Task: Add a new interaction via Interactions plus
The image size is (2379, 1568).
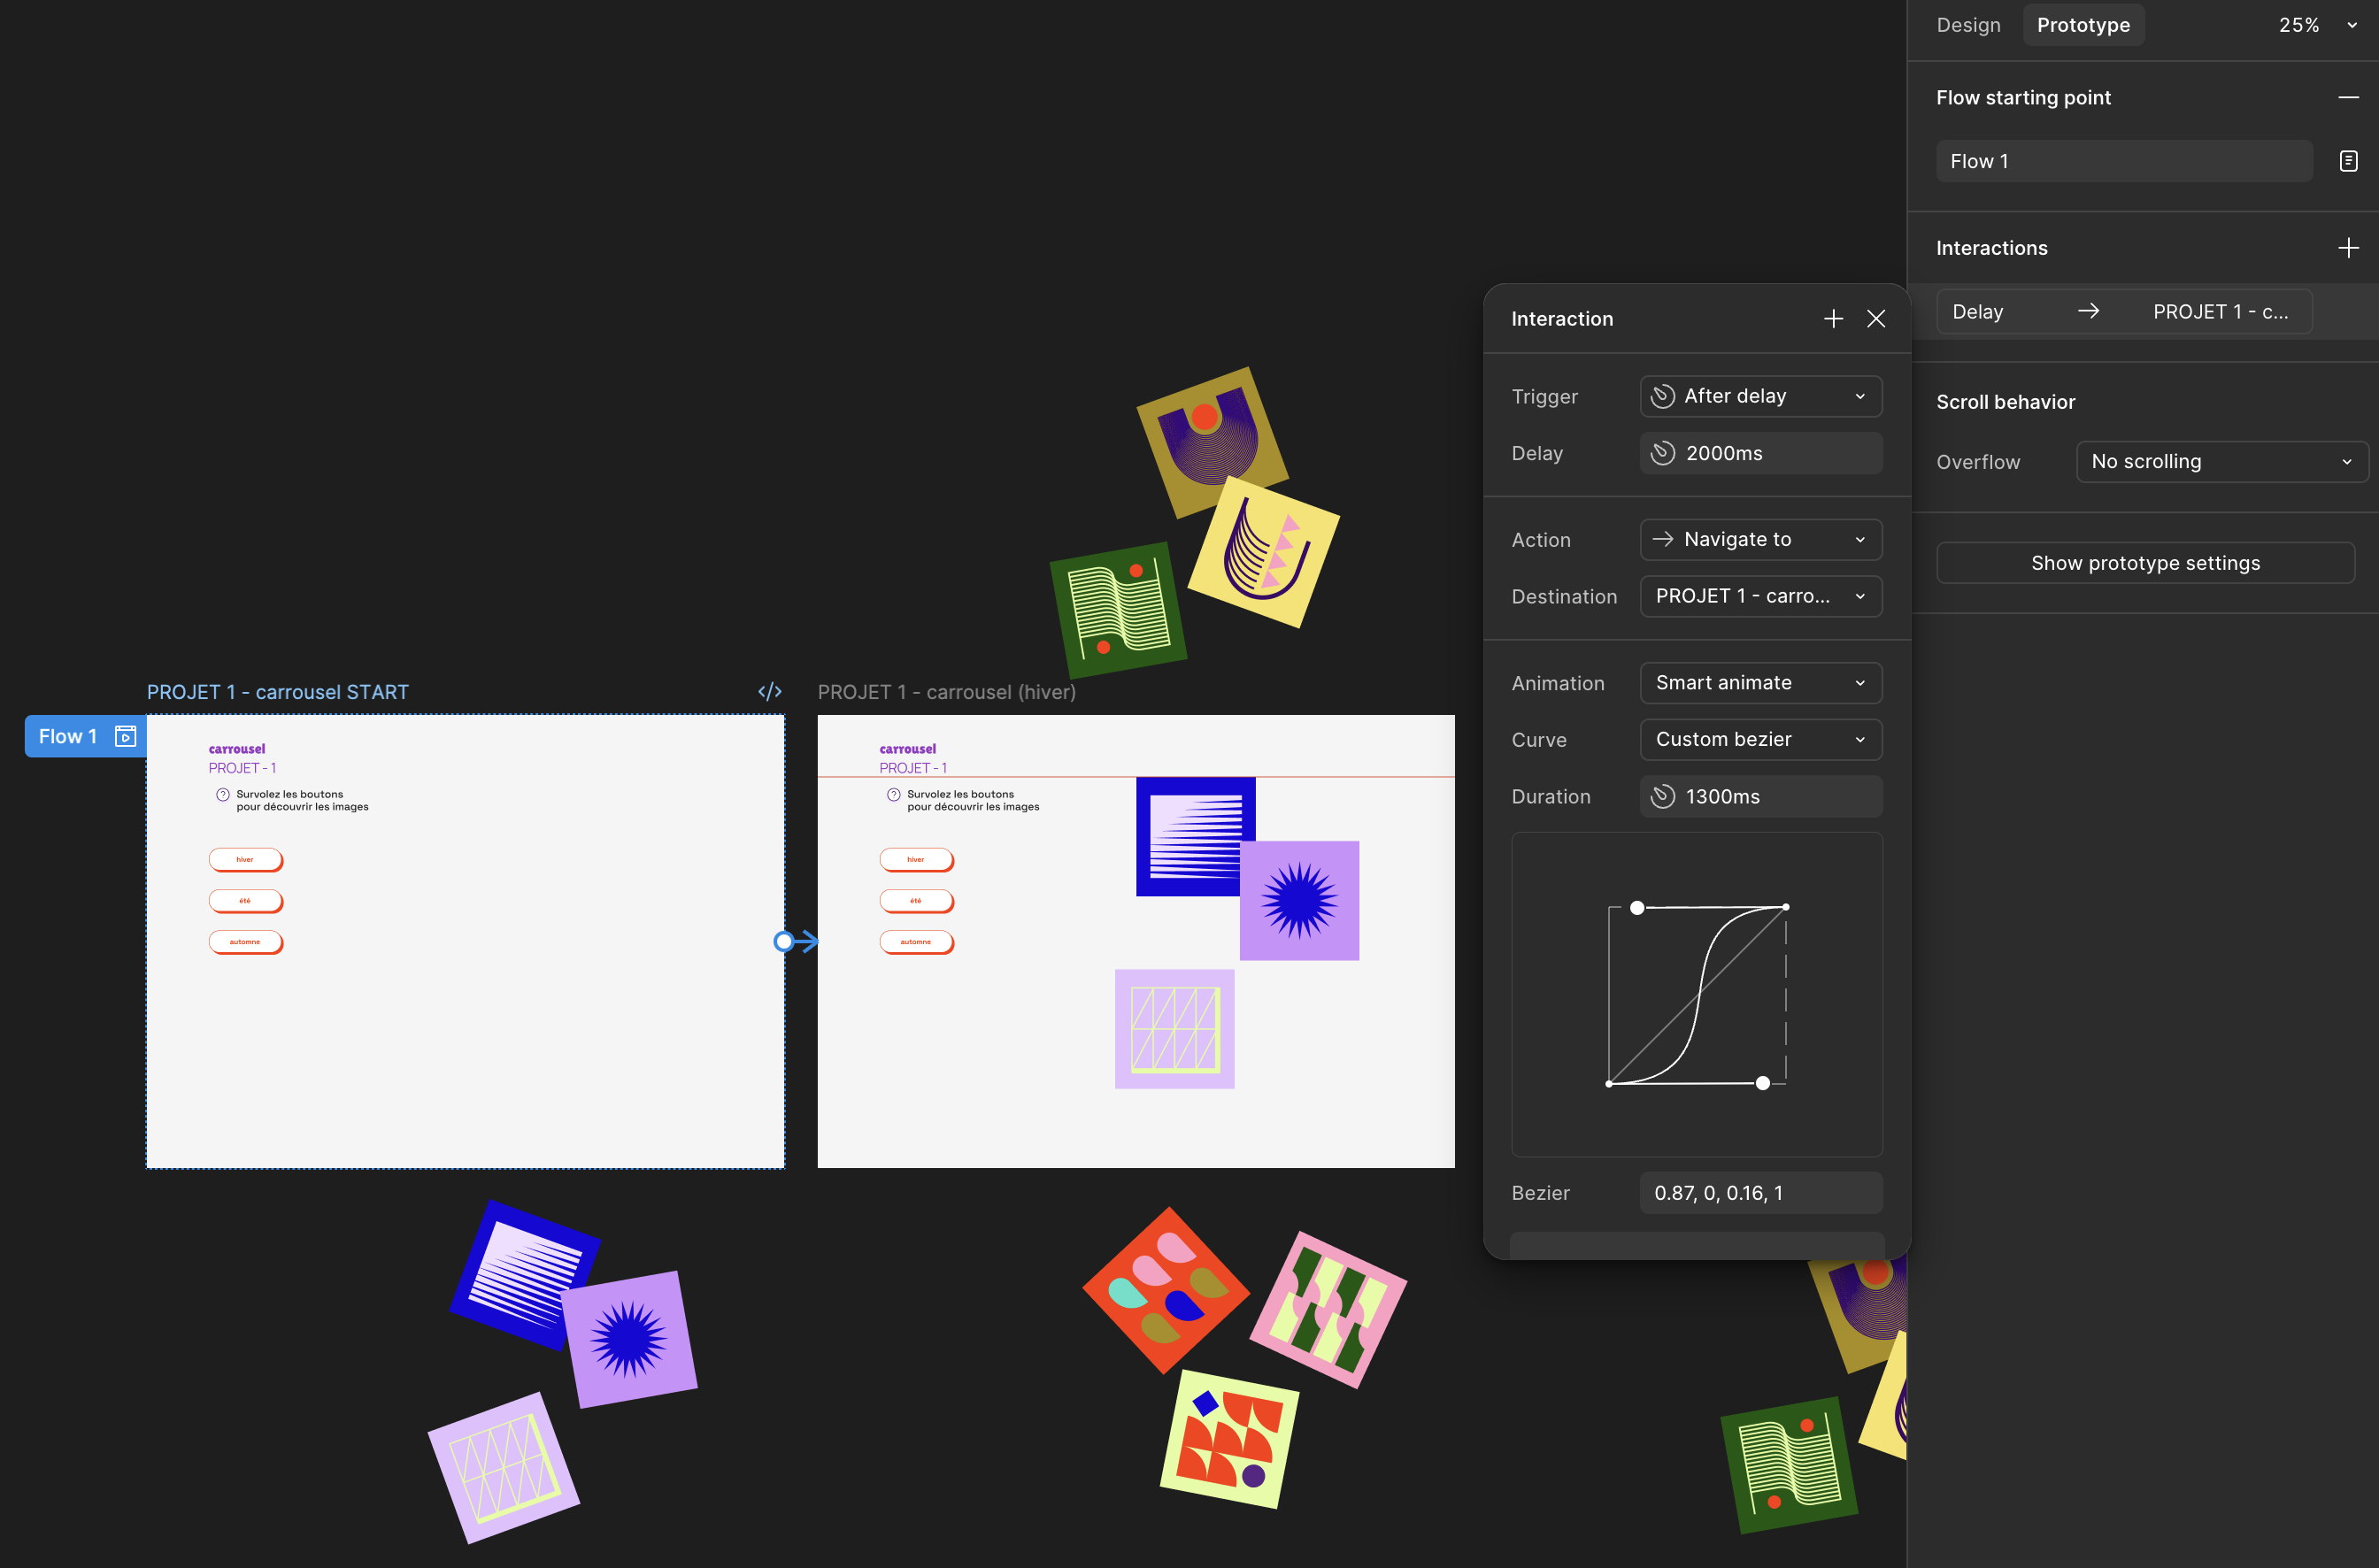Action: (x=2348, y=248)
